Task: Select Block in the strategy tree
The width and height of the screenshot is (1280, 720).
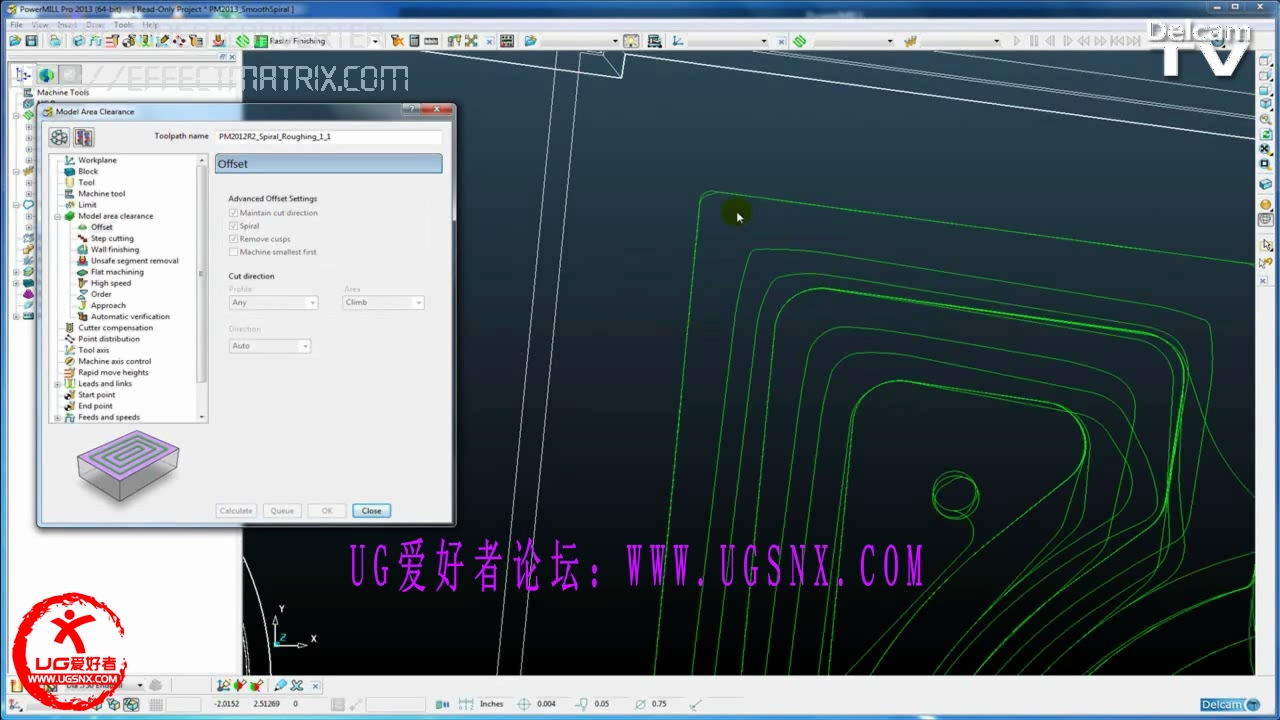Action: (88, 171)
